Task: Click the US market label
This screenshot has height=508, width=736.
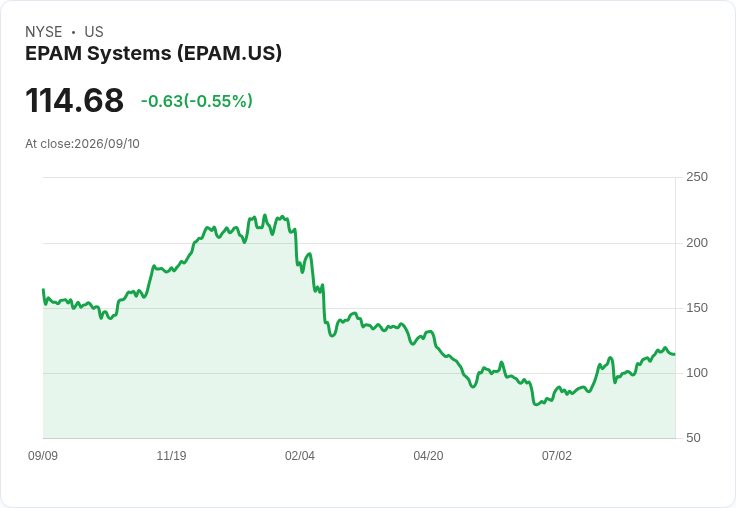Action: click(94, 32)
